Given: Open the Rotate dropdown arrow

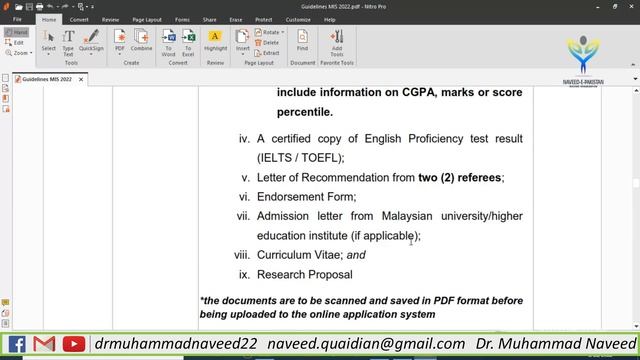Looking at the screenshot, I should [x=283, y=32].
